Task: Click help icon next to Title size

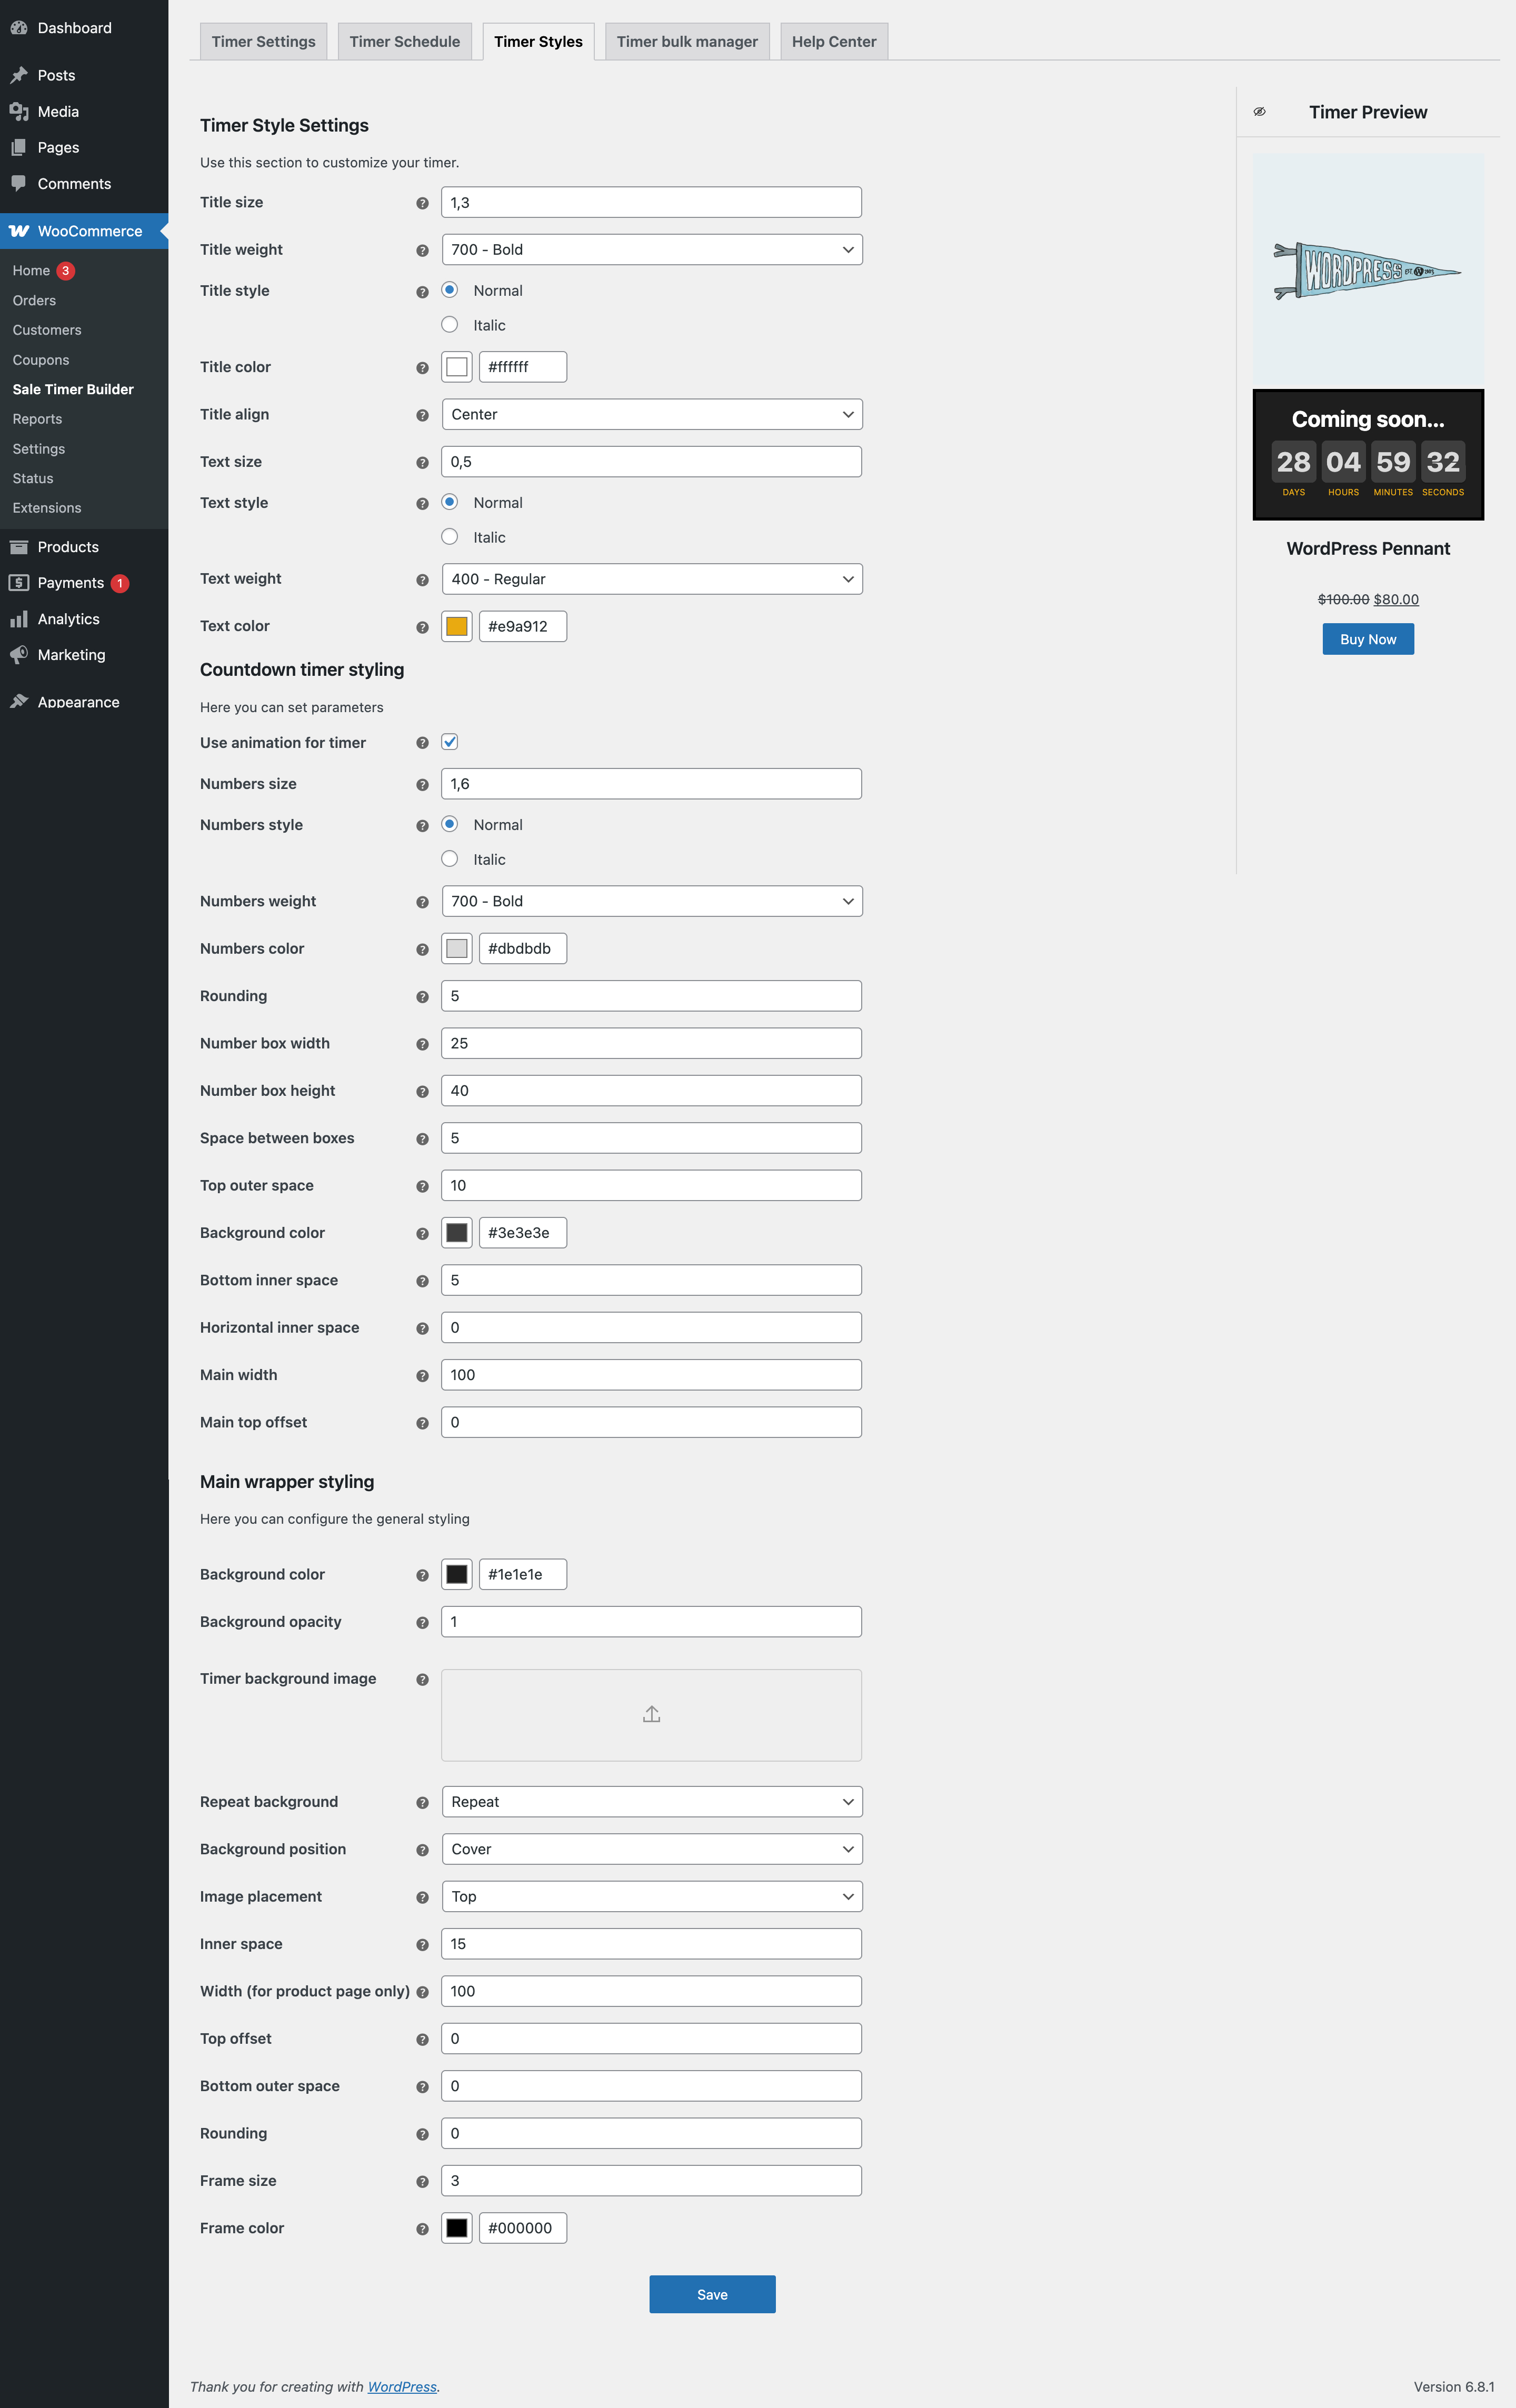Action: pyautogui.click(x=422, y=203)
